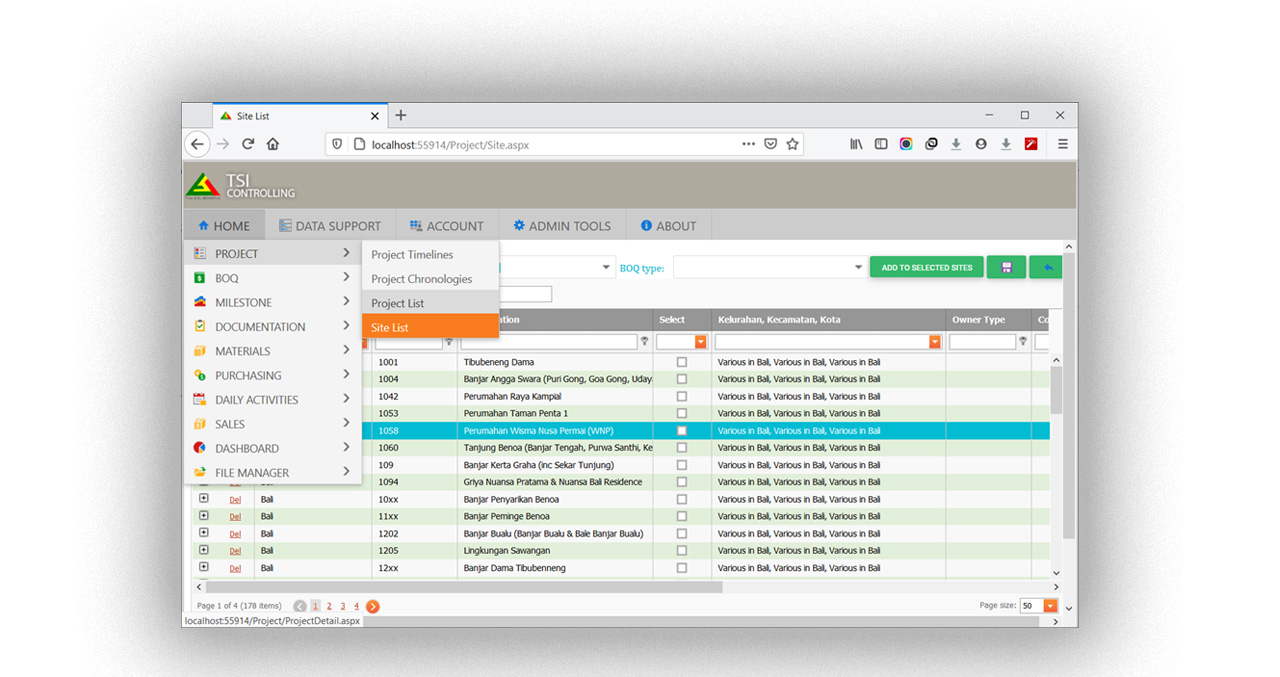1280x677 pixels.
Task: Open the DATA SUPPORT menu
Action: [330, 225]
